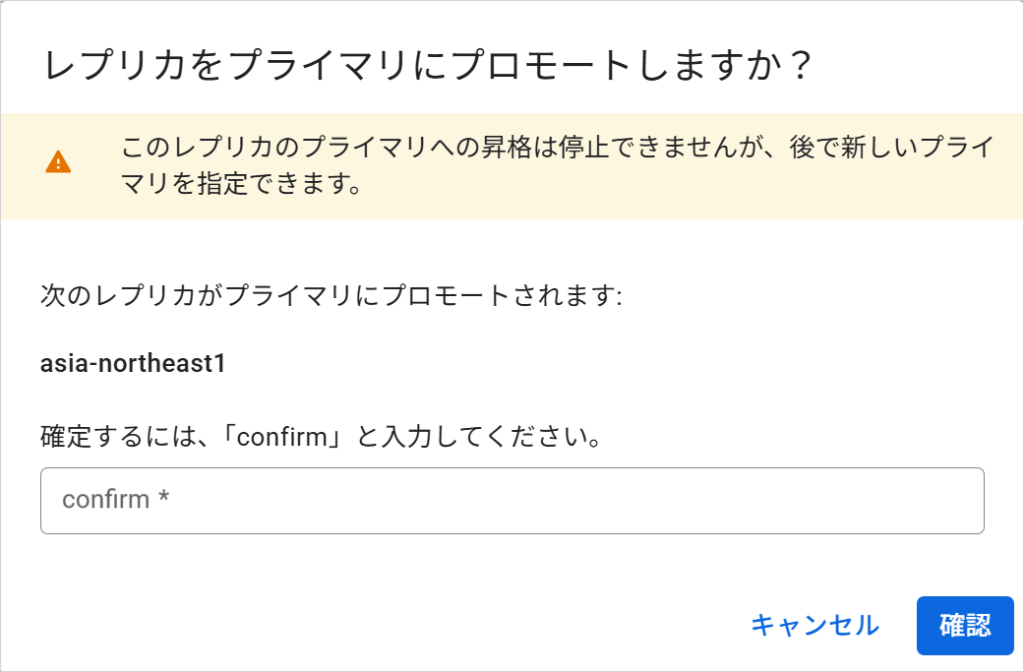Click the question mark ending the dialog title
1024x672 pixels.
[x=795, y=67]
